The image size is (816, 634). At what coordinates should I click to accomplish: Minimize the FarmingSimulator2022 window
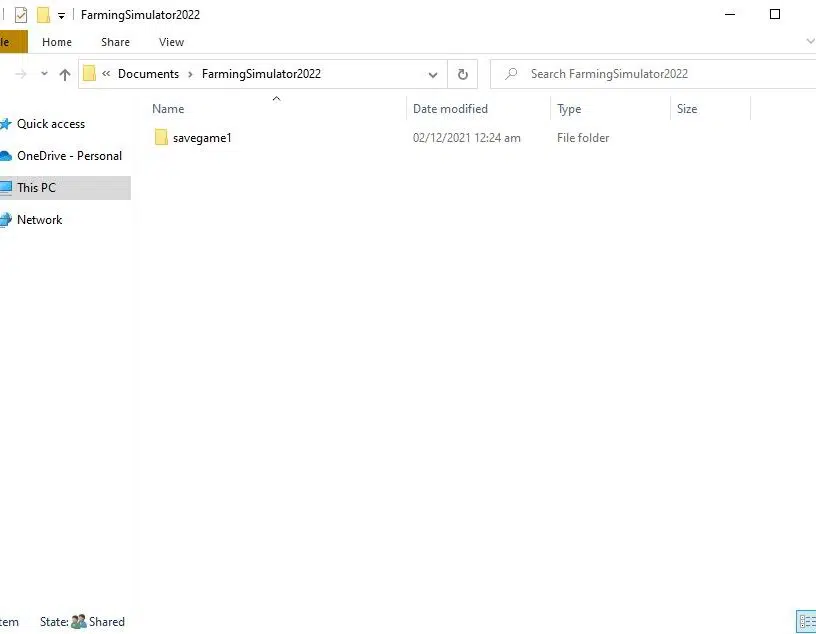point(730,15)
